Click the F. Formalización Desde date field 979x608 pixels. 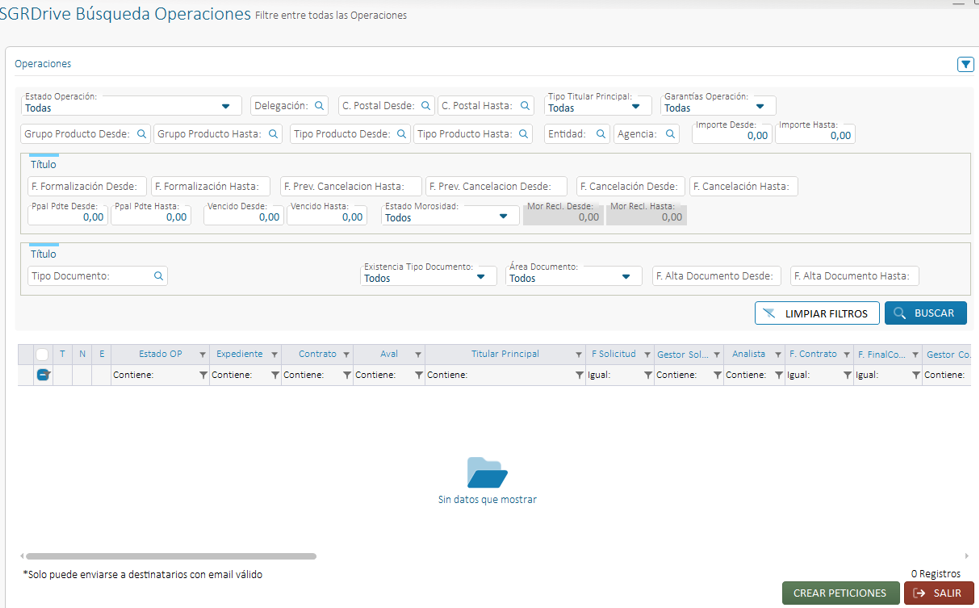[x=87, y=186]
